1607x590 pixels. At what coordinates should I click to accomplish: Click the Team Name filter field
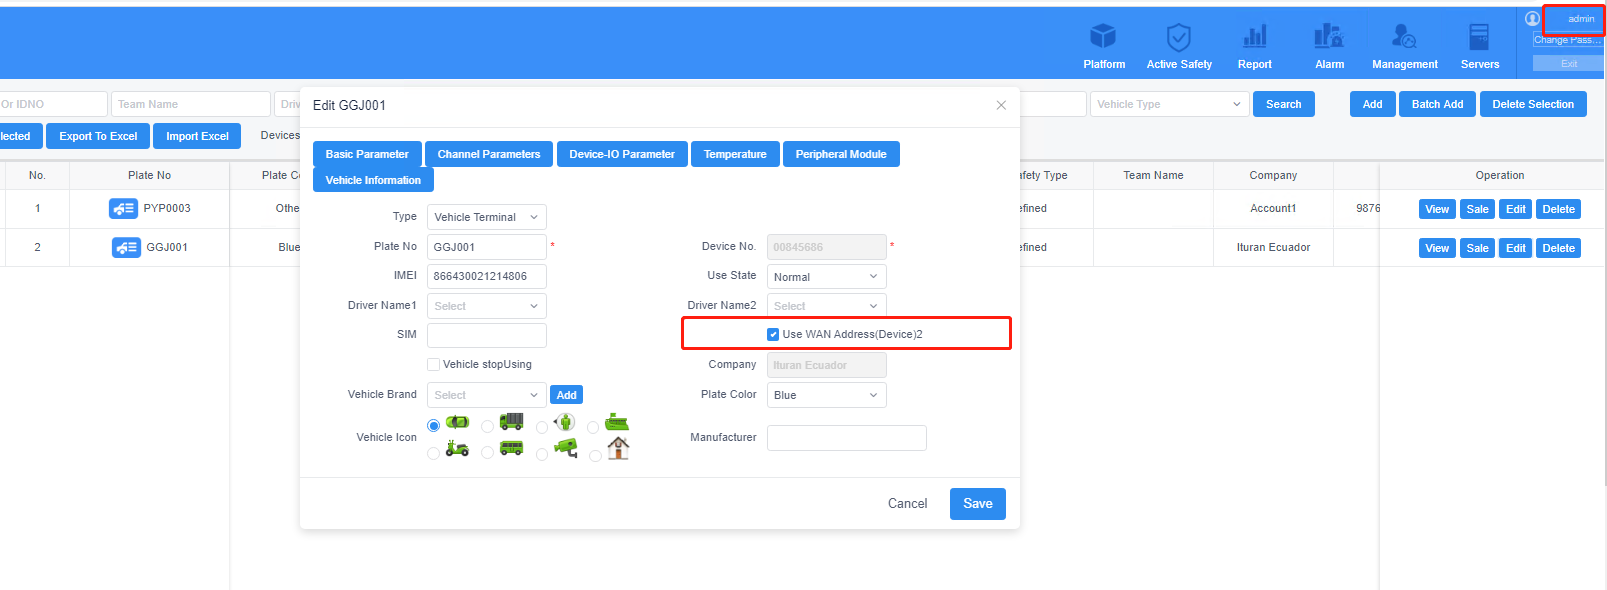pyautogui.click(x=191, y=104)
